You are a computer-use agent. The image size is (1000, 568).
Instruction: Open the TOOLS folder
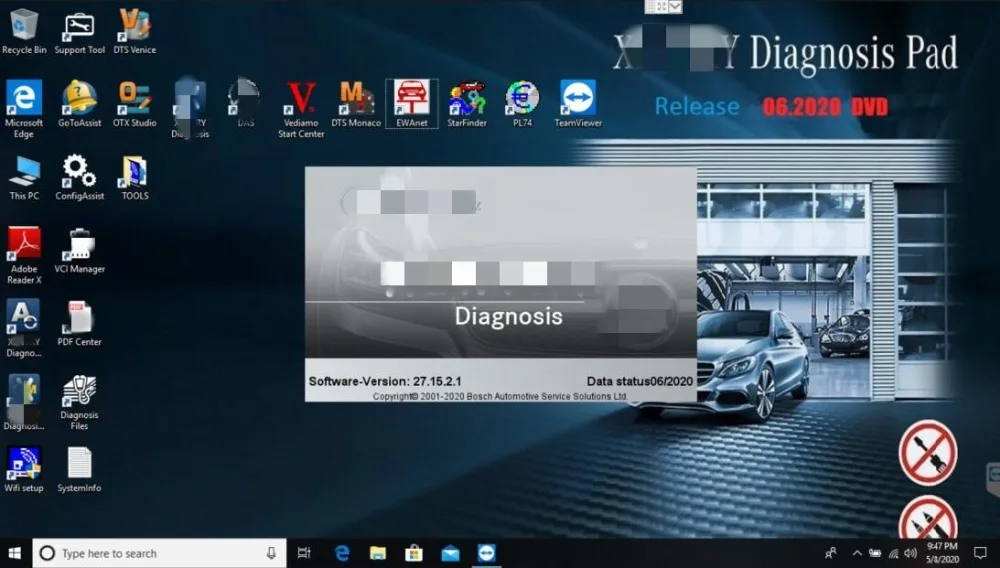(135, 177)
